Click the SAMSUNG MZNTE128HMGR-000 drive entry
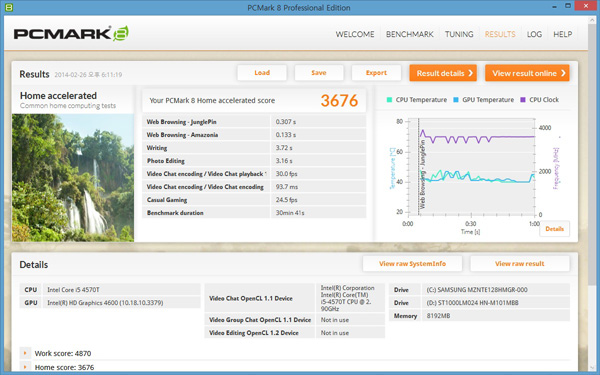The width and height of the screenshot is (600, 375). (477, 290)
